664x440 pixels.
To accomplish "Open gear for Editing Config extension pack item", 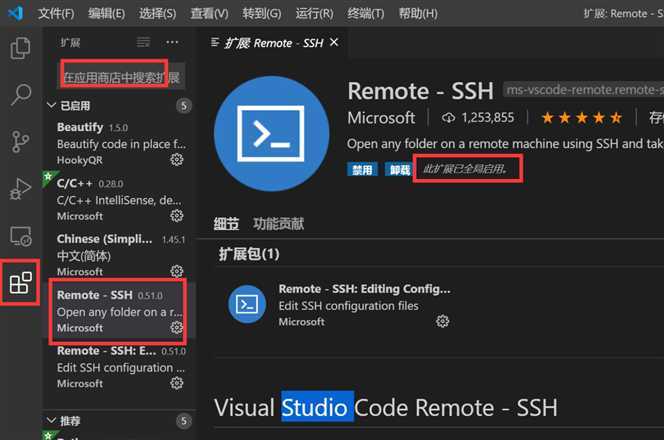I will click(443, 321).
